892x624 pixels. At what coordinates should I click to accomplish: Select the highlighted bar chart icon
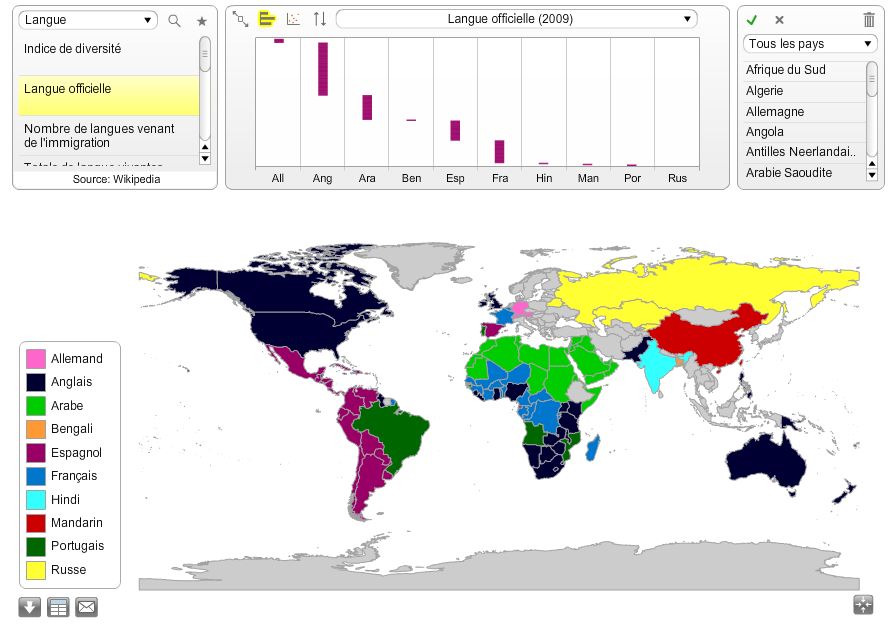click(267, 19)
